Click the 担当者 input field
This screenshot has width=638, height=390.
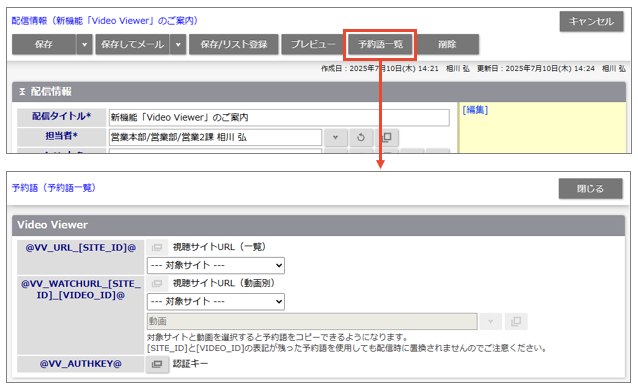pyautogui.click(x=215, y=137)
